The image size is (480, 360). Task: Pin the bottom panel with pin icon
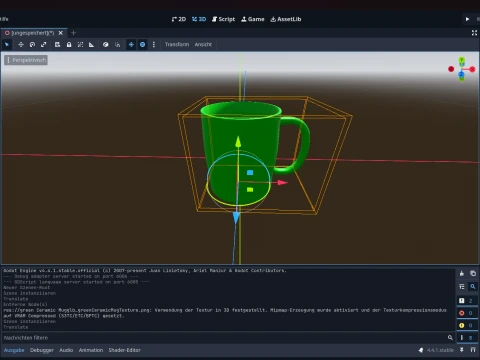(462, 350)
